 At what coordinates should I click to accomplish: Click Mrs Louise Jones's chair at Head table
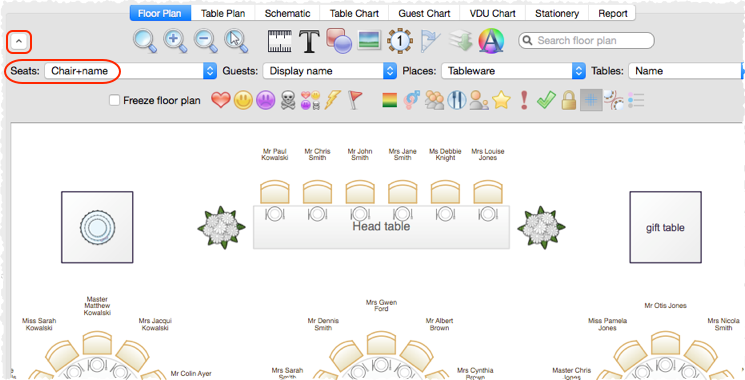pos(488,192)
